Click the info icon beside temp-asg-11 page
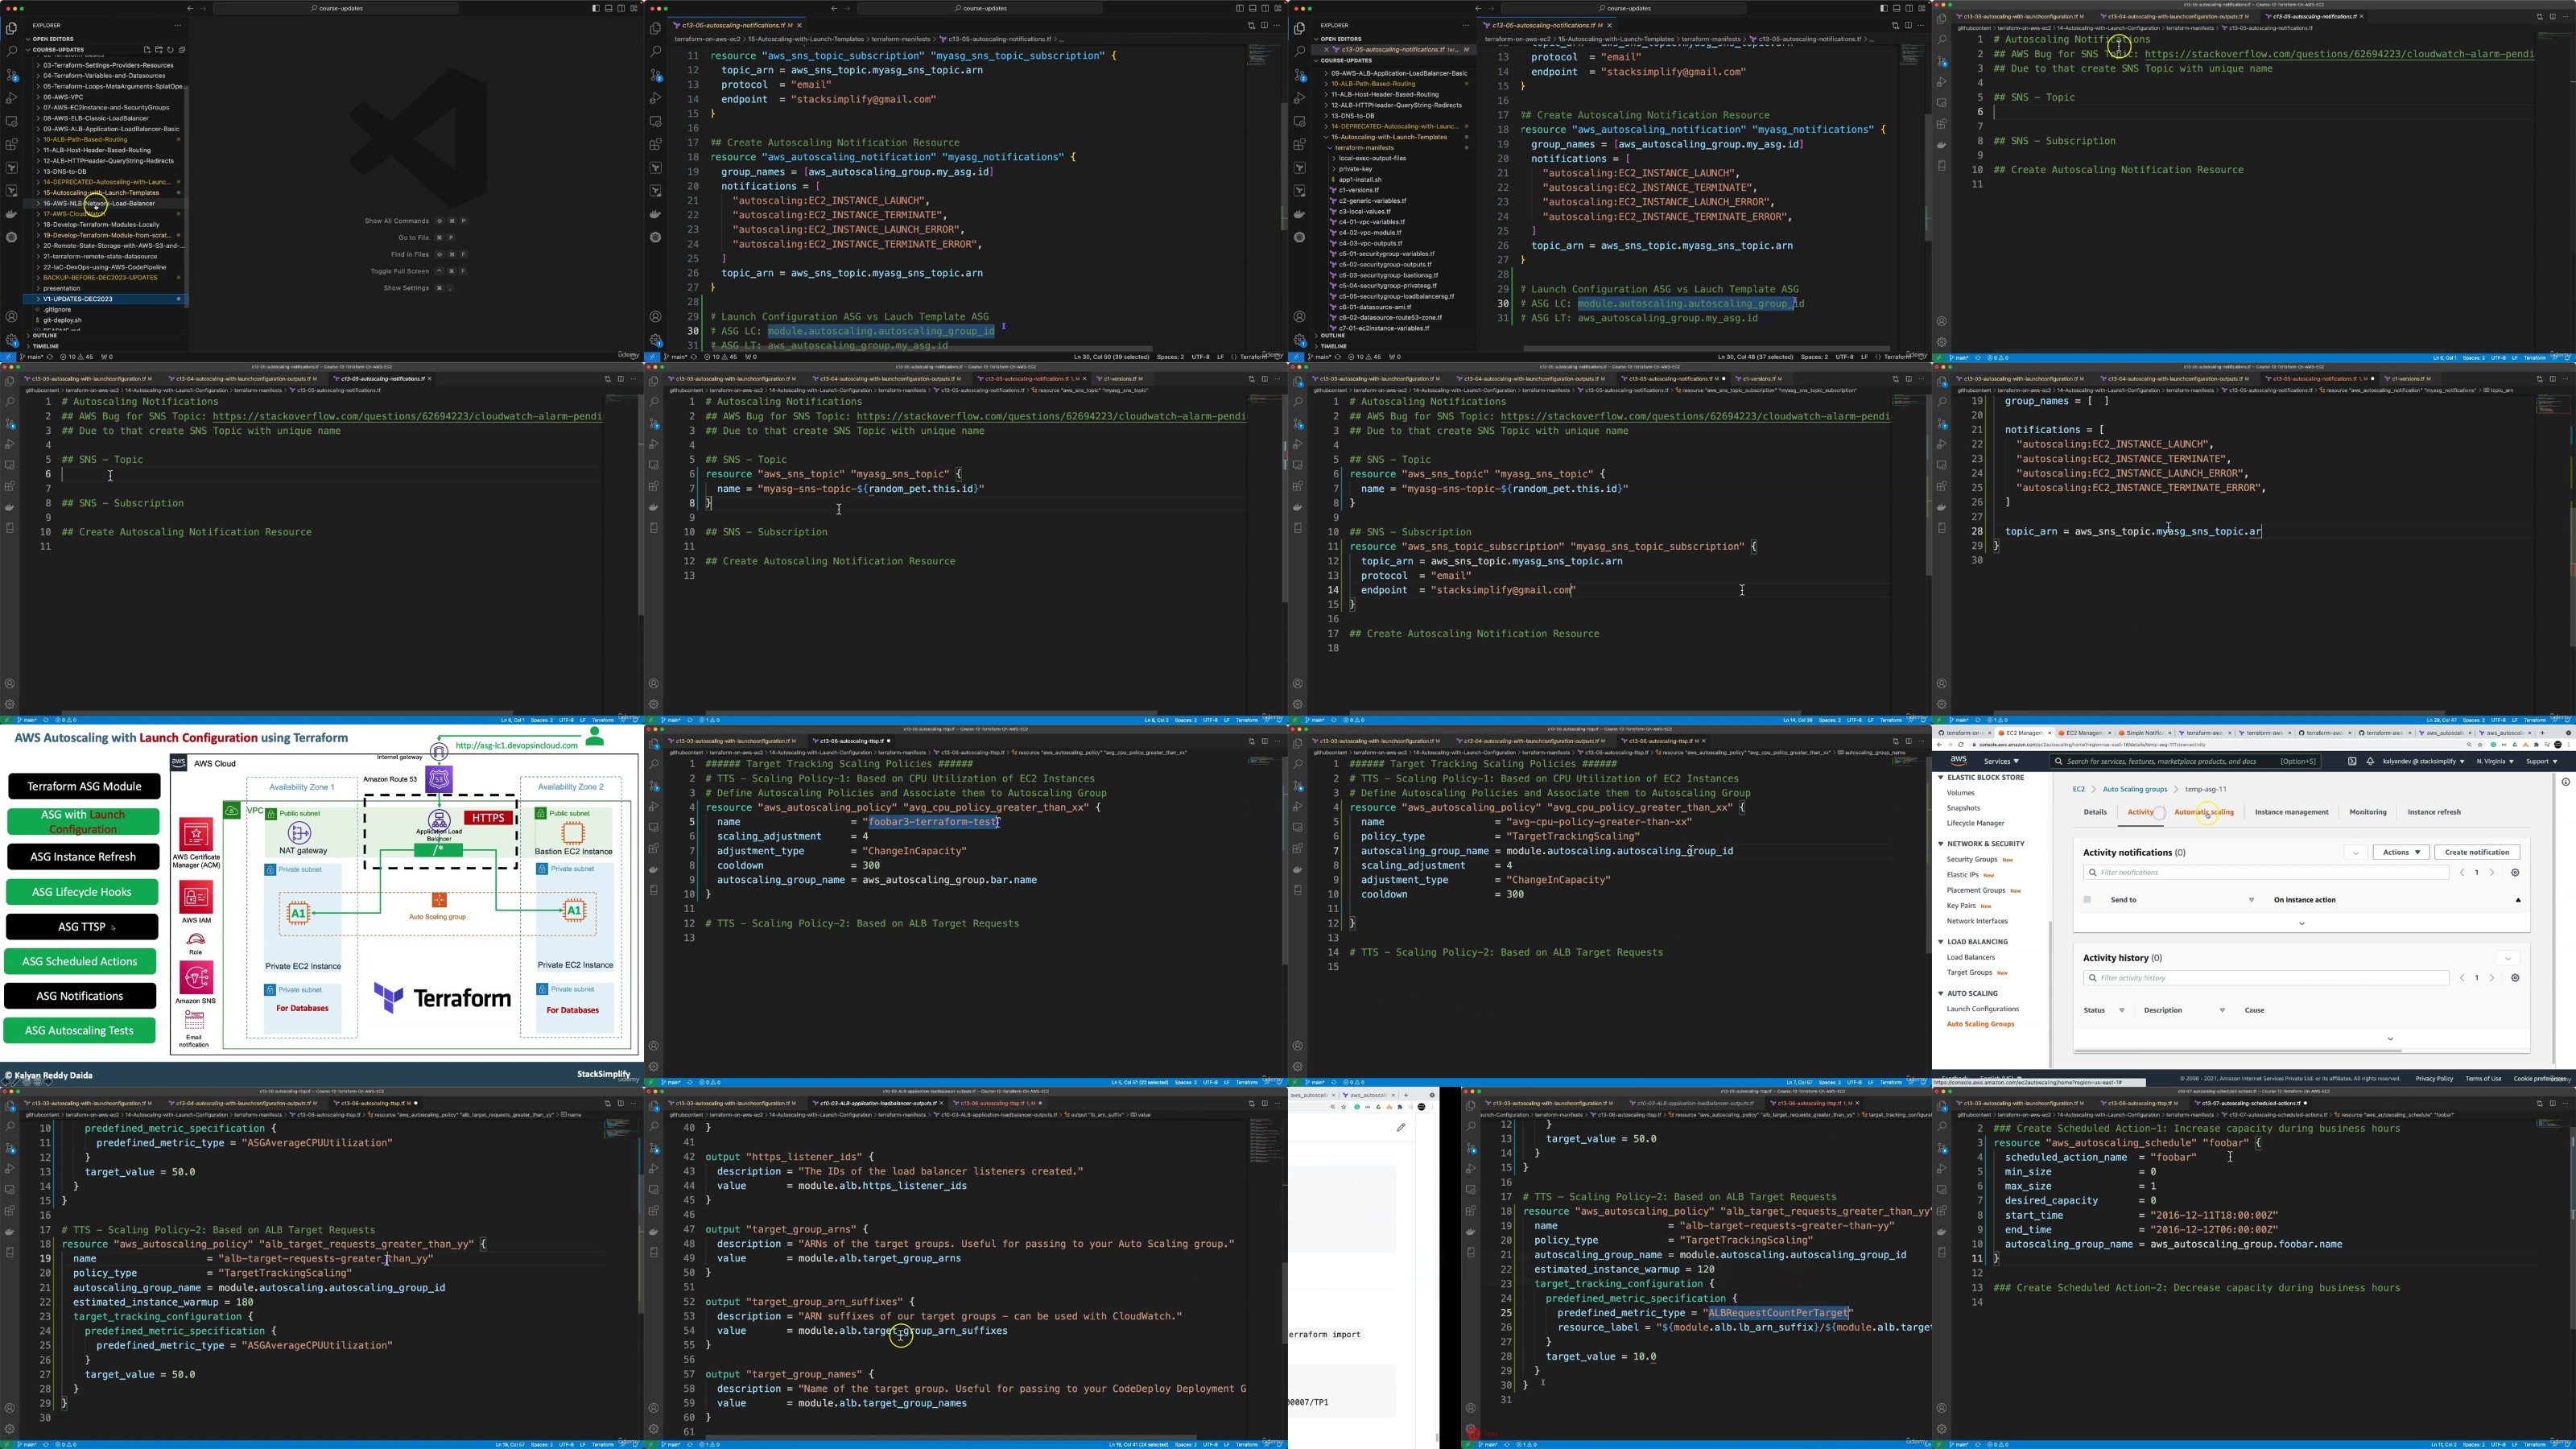Screen dimensions: 2576x1449 tap(2565, 782)
